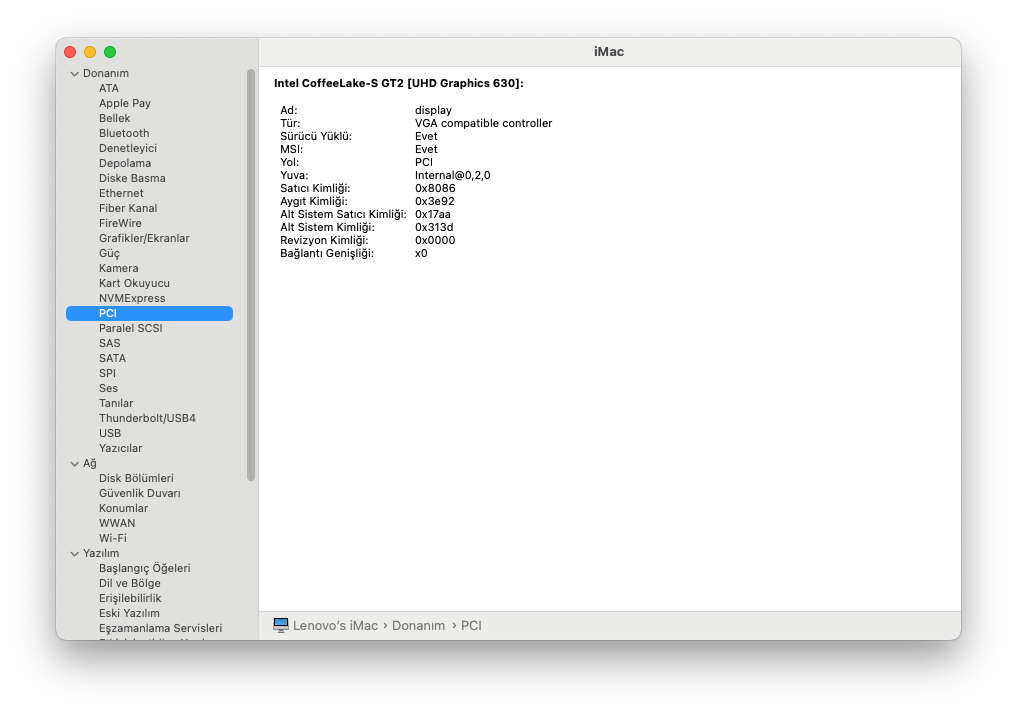Click the Satıcı Kimliği value 0x8086
The image size is (1017, 714).
(435, 188)
